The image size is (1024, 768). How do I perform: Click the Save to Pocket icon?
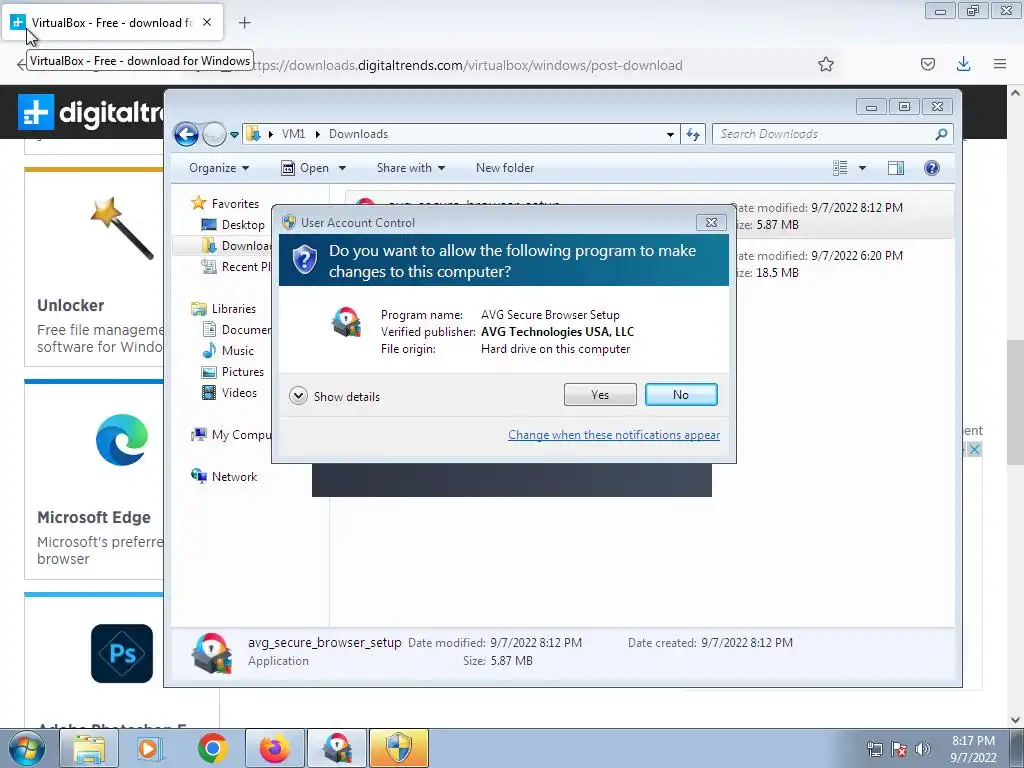[x=927, y=64]
